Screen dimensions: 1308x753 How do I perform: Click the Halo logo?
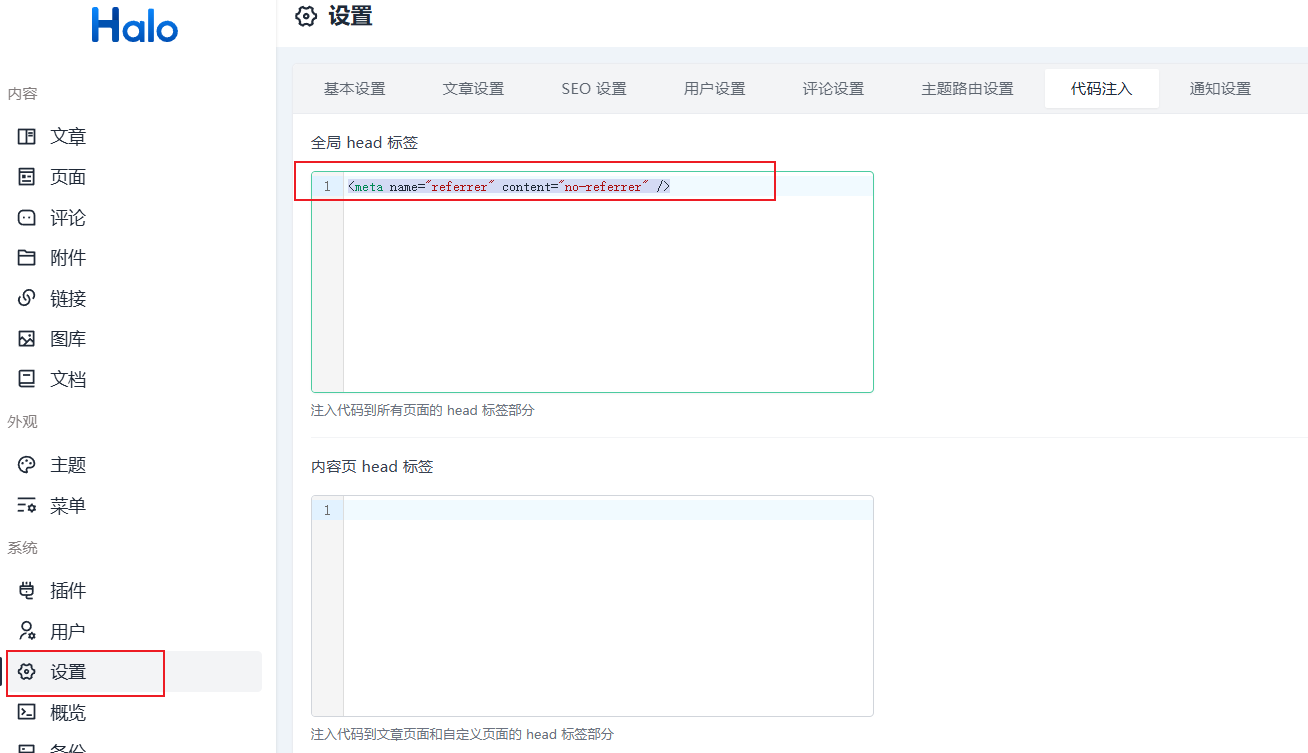[x=135, y=25]
